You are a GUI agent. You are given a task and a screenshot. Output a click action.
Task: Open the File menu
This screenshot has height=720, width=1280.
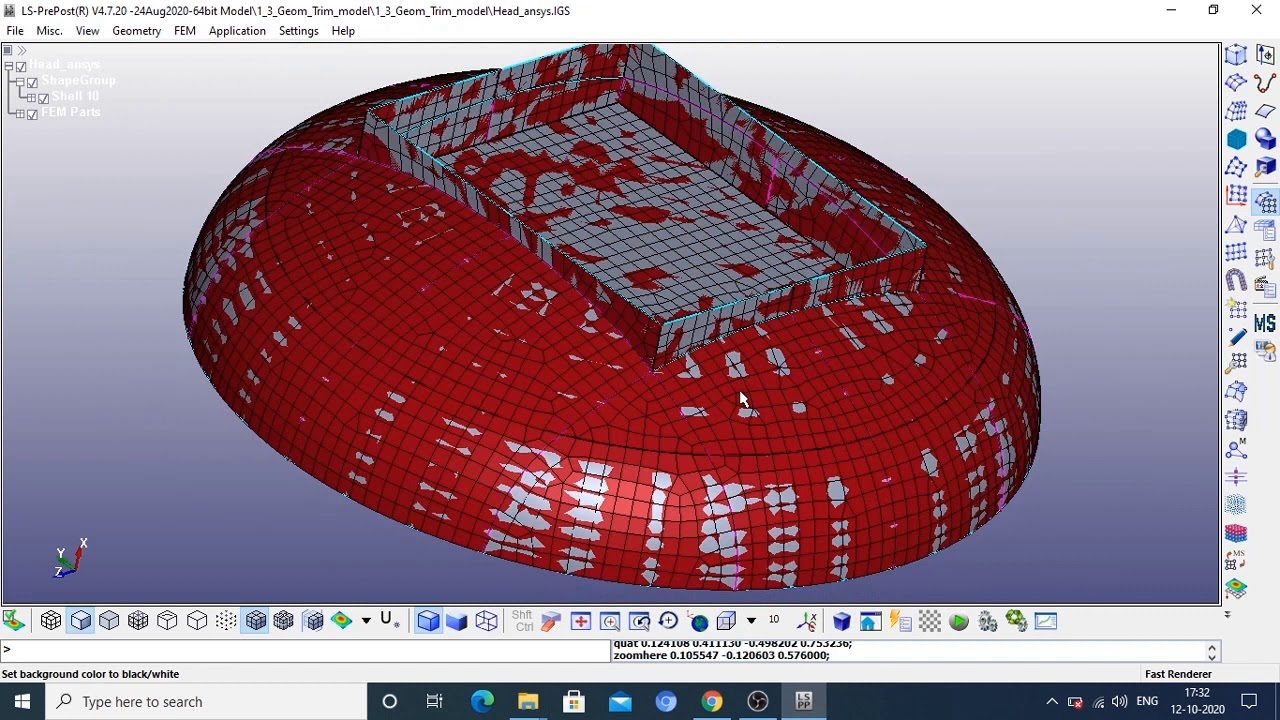[15, 31]
